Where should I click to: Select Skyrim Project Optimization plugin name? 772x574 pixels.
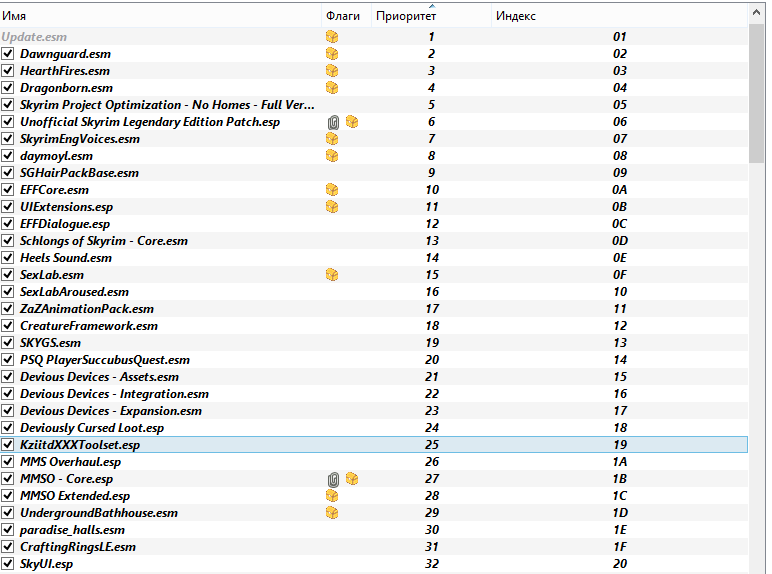167,105
